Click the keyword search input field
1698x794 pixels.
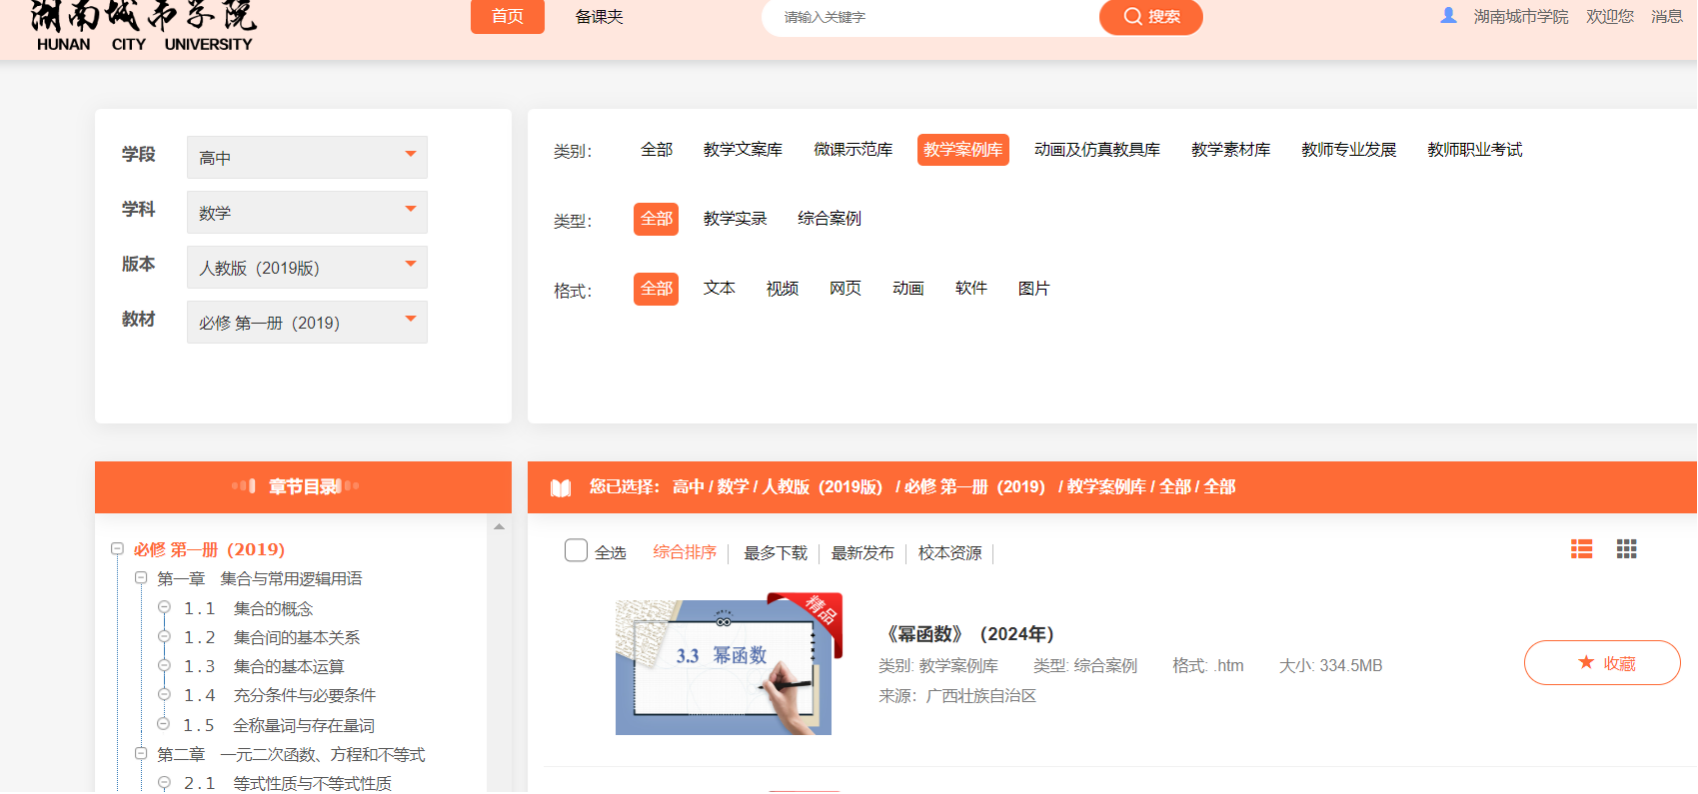coord(930,17)
